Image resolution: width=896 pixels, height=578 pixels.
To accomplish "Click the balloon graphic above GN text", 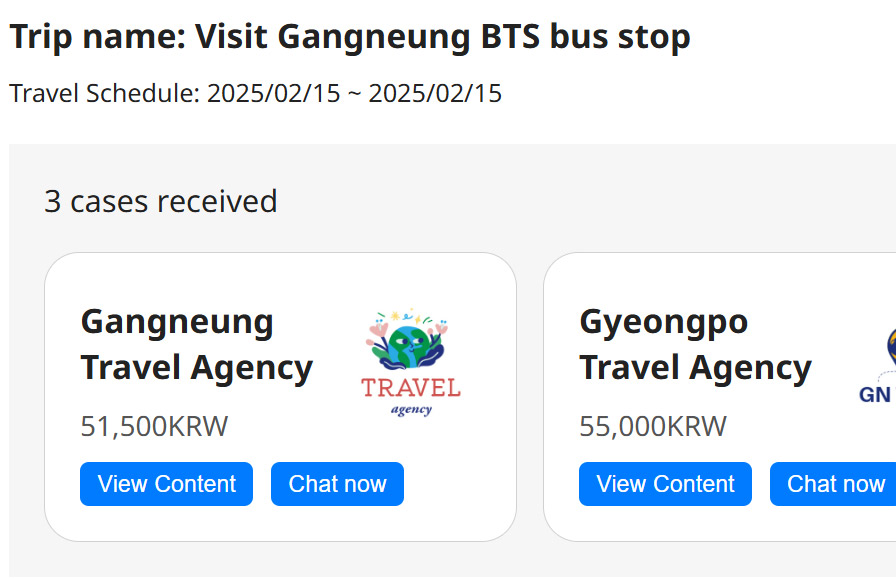I will (889, 350).
